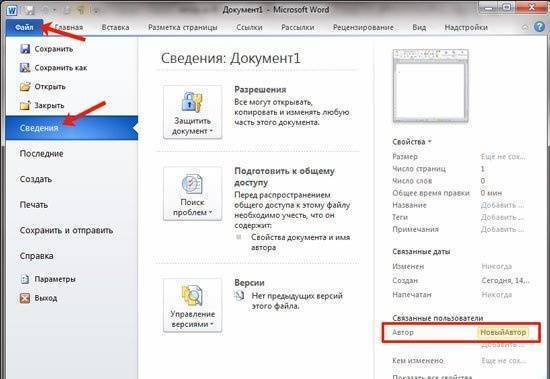The width and height of the screenshot is (550, 379).
Task: Click the Изменен date label
Action: click(x=408, y=267)
